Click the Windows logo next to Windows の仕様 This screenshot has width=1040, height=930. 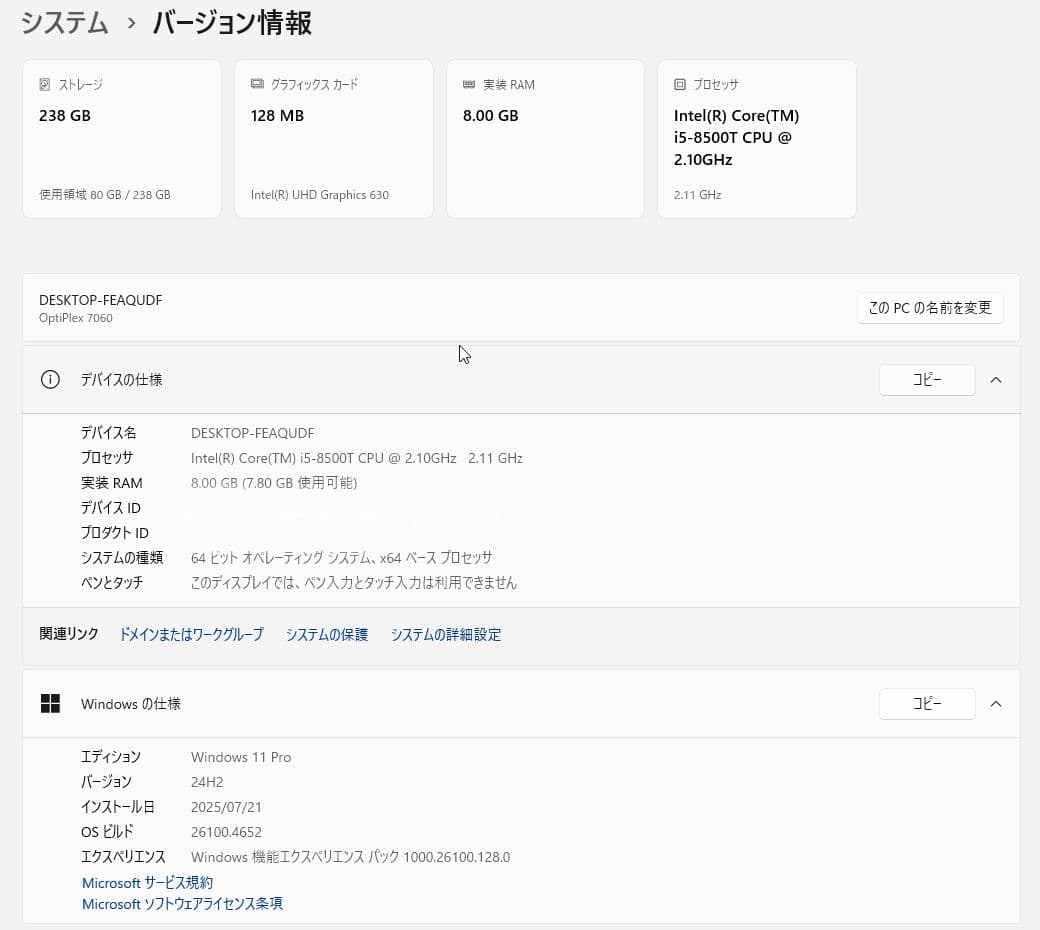pos(50,703)
